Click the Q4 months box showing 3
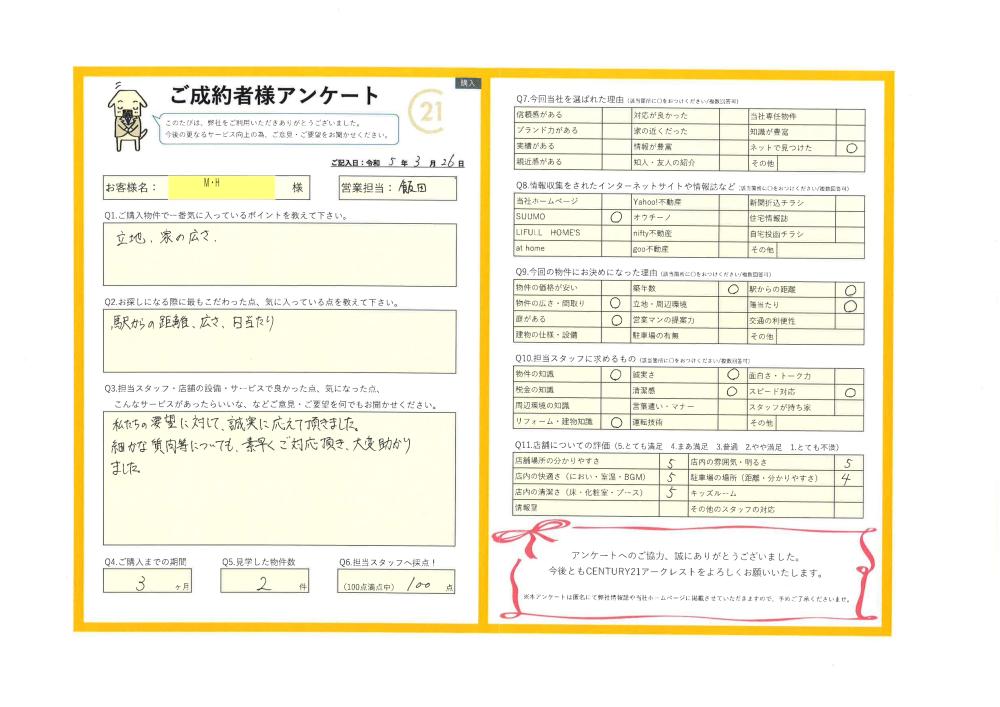This screenshot has height=707, width=1000. [x=147, y=581]
